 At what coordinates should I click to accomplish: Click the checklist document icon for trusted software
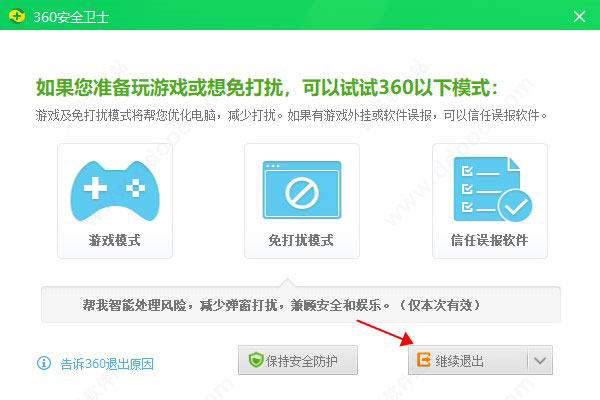click(x=488, y=190)
